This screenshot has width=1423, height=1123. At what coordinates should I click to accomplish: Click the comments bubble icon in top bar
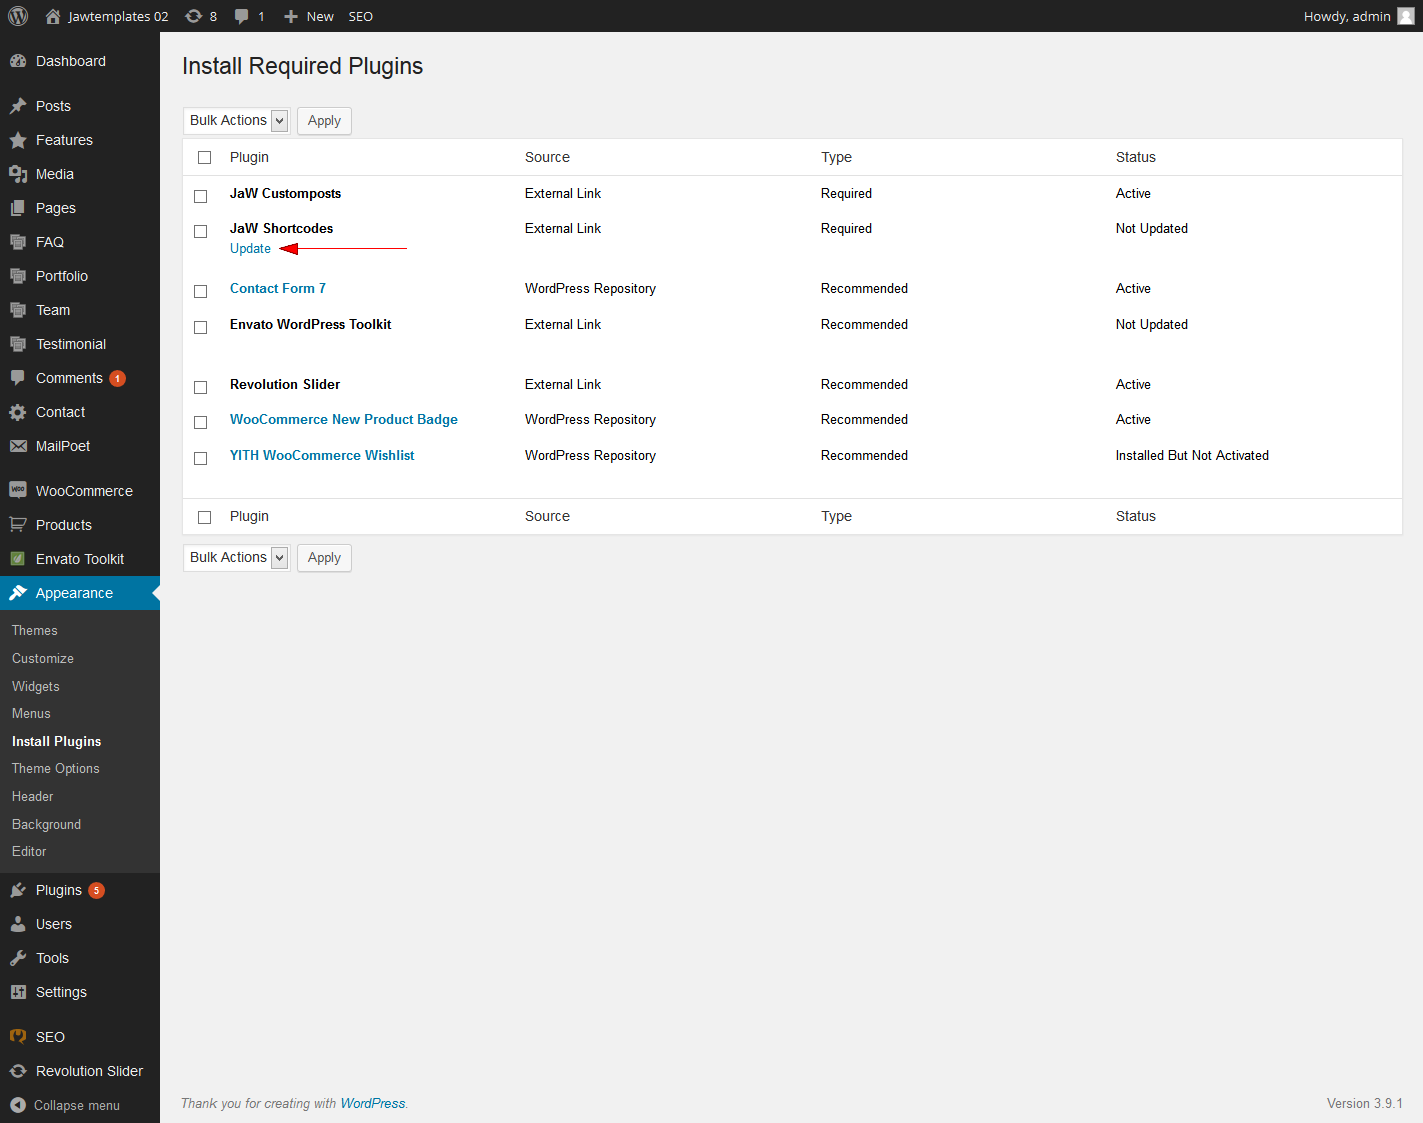coord(242,16)
